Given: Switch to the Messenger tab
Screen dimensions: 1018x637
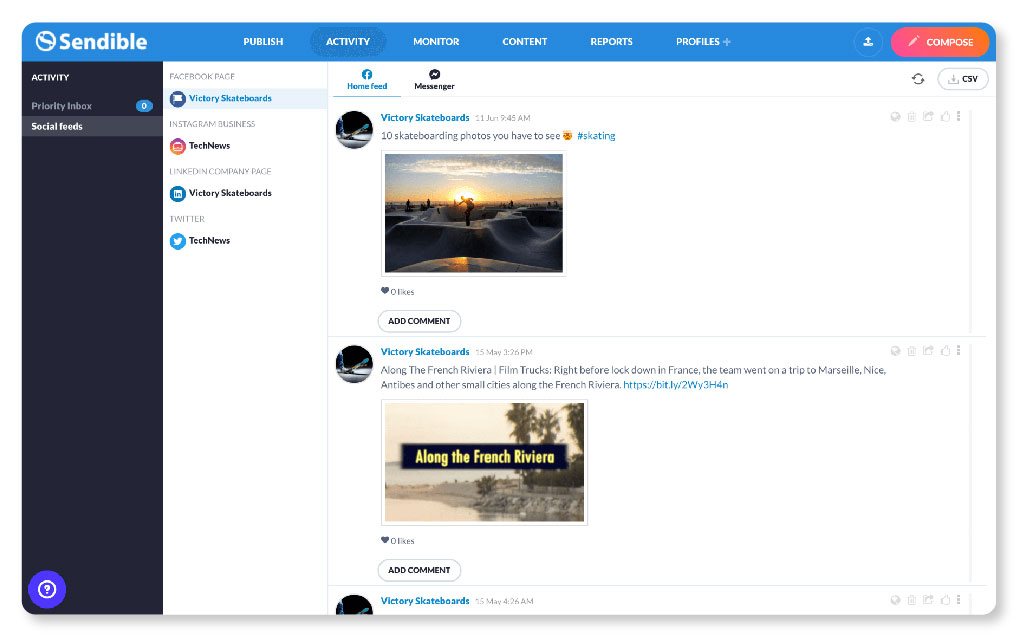Looking at the screenshot, I should (434, 80).
